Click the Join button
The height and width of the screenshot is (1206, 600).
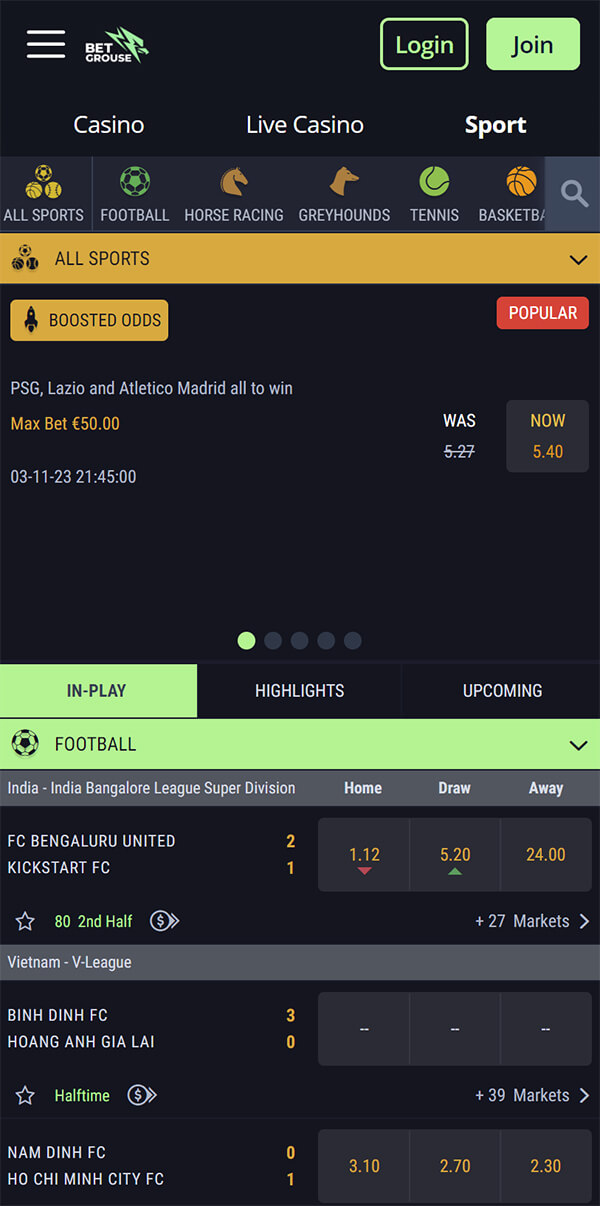coord(533,44)
